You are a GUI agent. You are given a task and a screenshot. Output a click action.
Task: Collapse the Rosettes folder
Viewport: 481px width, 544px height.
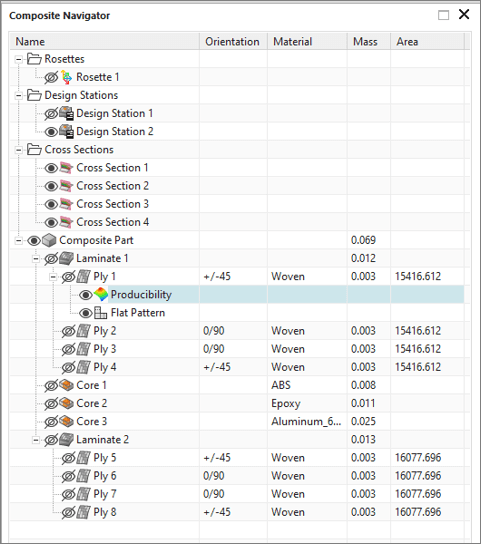tap(19, 59)
